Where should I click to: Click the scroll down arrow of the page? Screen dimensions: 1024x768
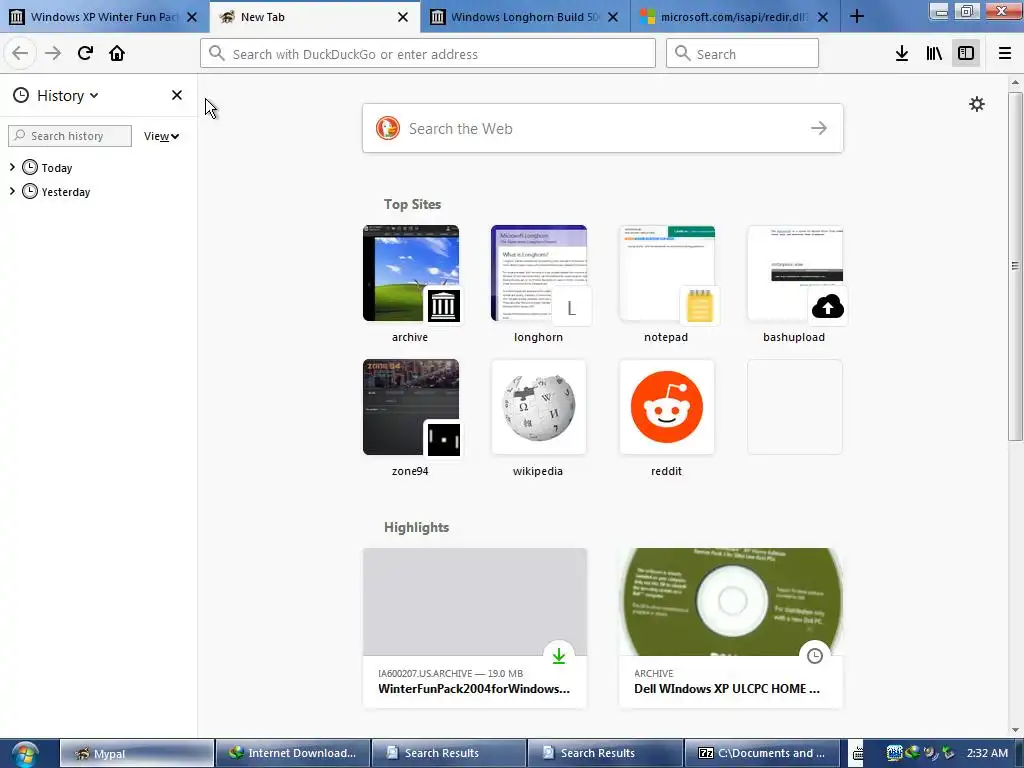pyautogui.click(x=1015, y=730)
